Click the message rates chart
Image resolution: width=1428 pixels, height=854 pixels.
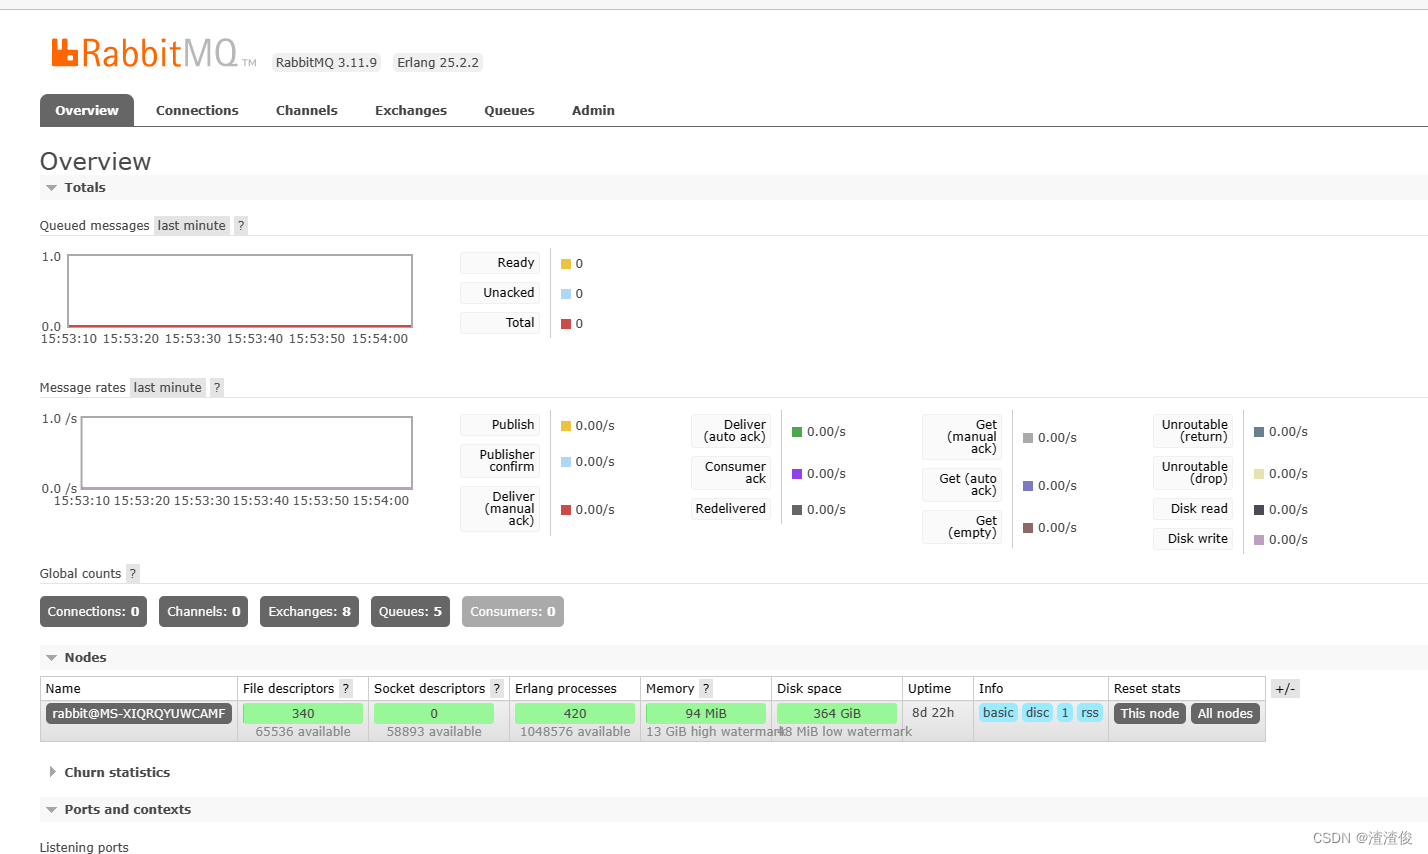pyautogui.click(x=247, y=453)
